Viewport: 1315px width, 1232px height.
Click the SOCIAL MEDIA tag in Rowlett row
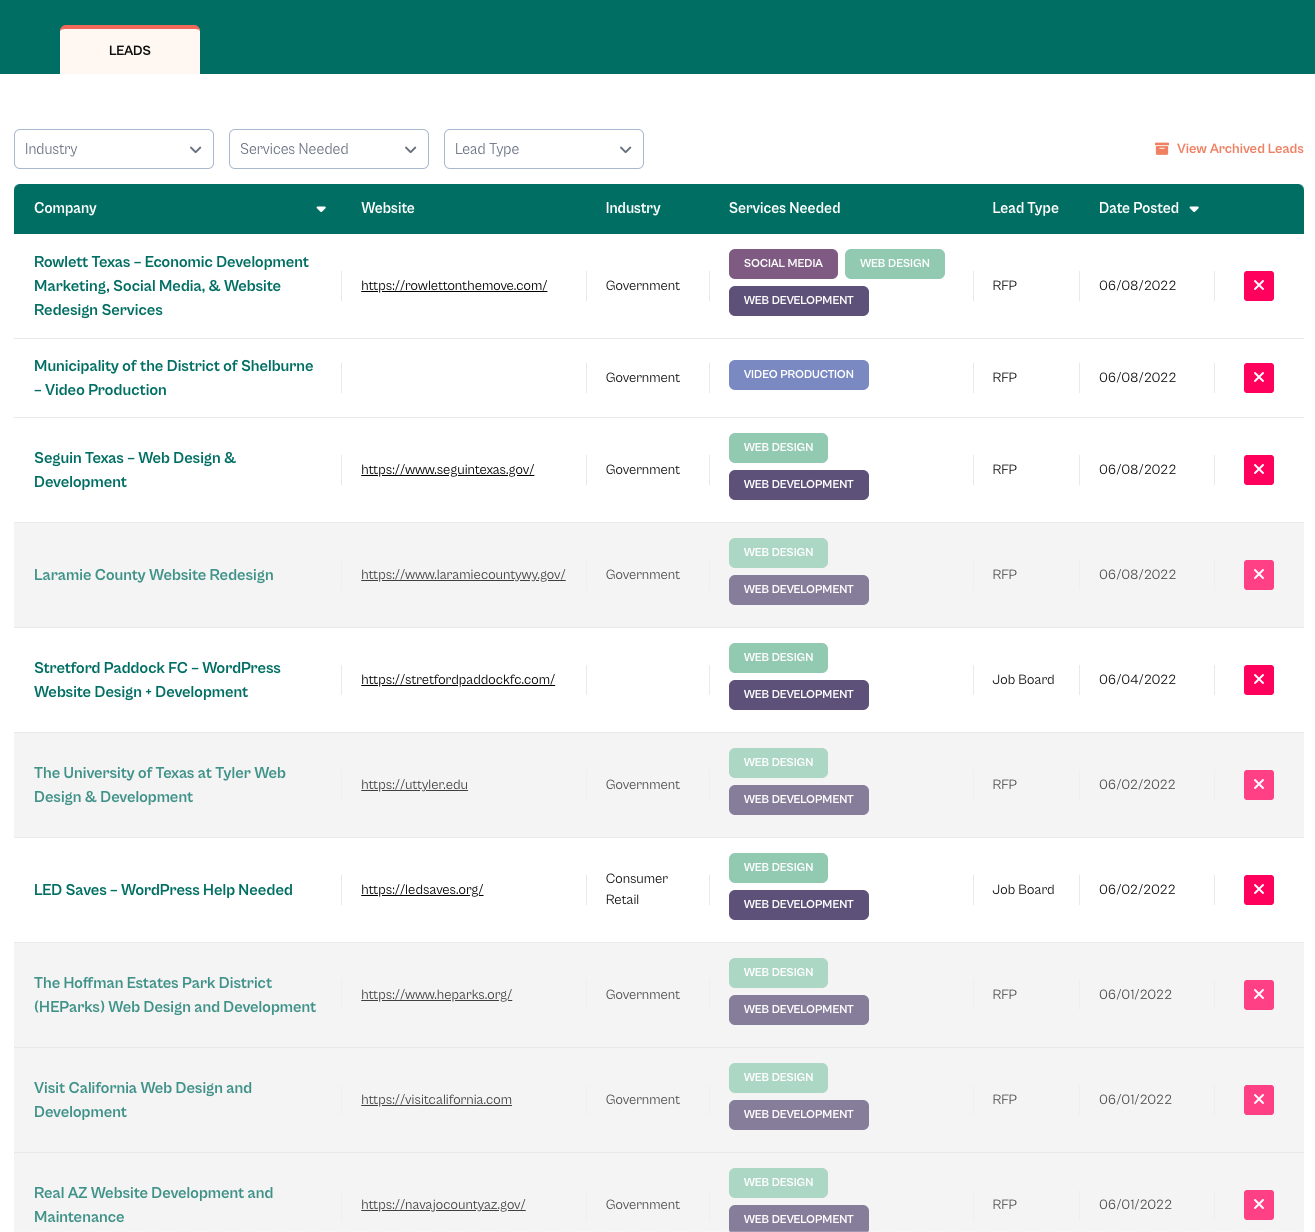click(783, 264)
